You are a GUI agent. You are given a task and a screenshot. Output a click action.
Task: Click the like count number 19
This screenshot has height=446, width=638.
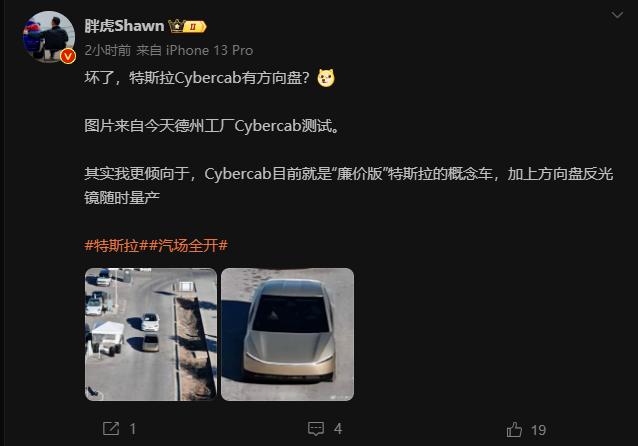pyautogui.click(x=538, y=430)
